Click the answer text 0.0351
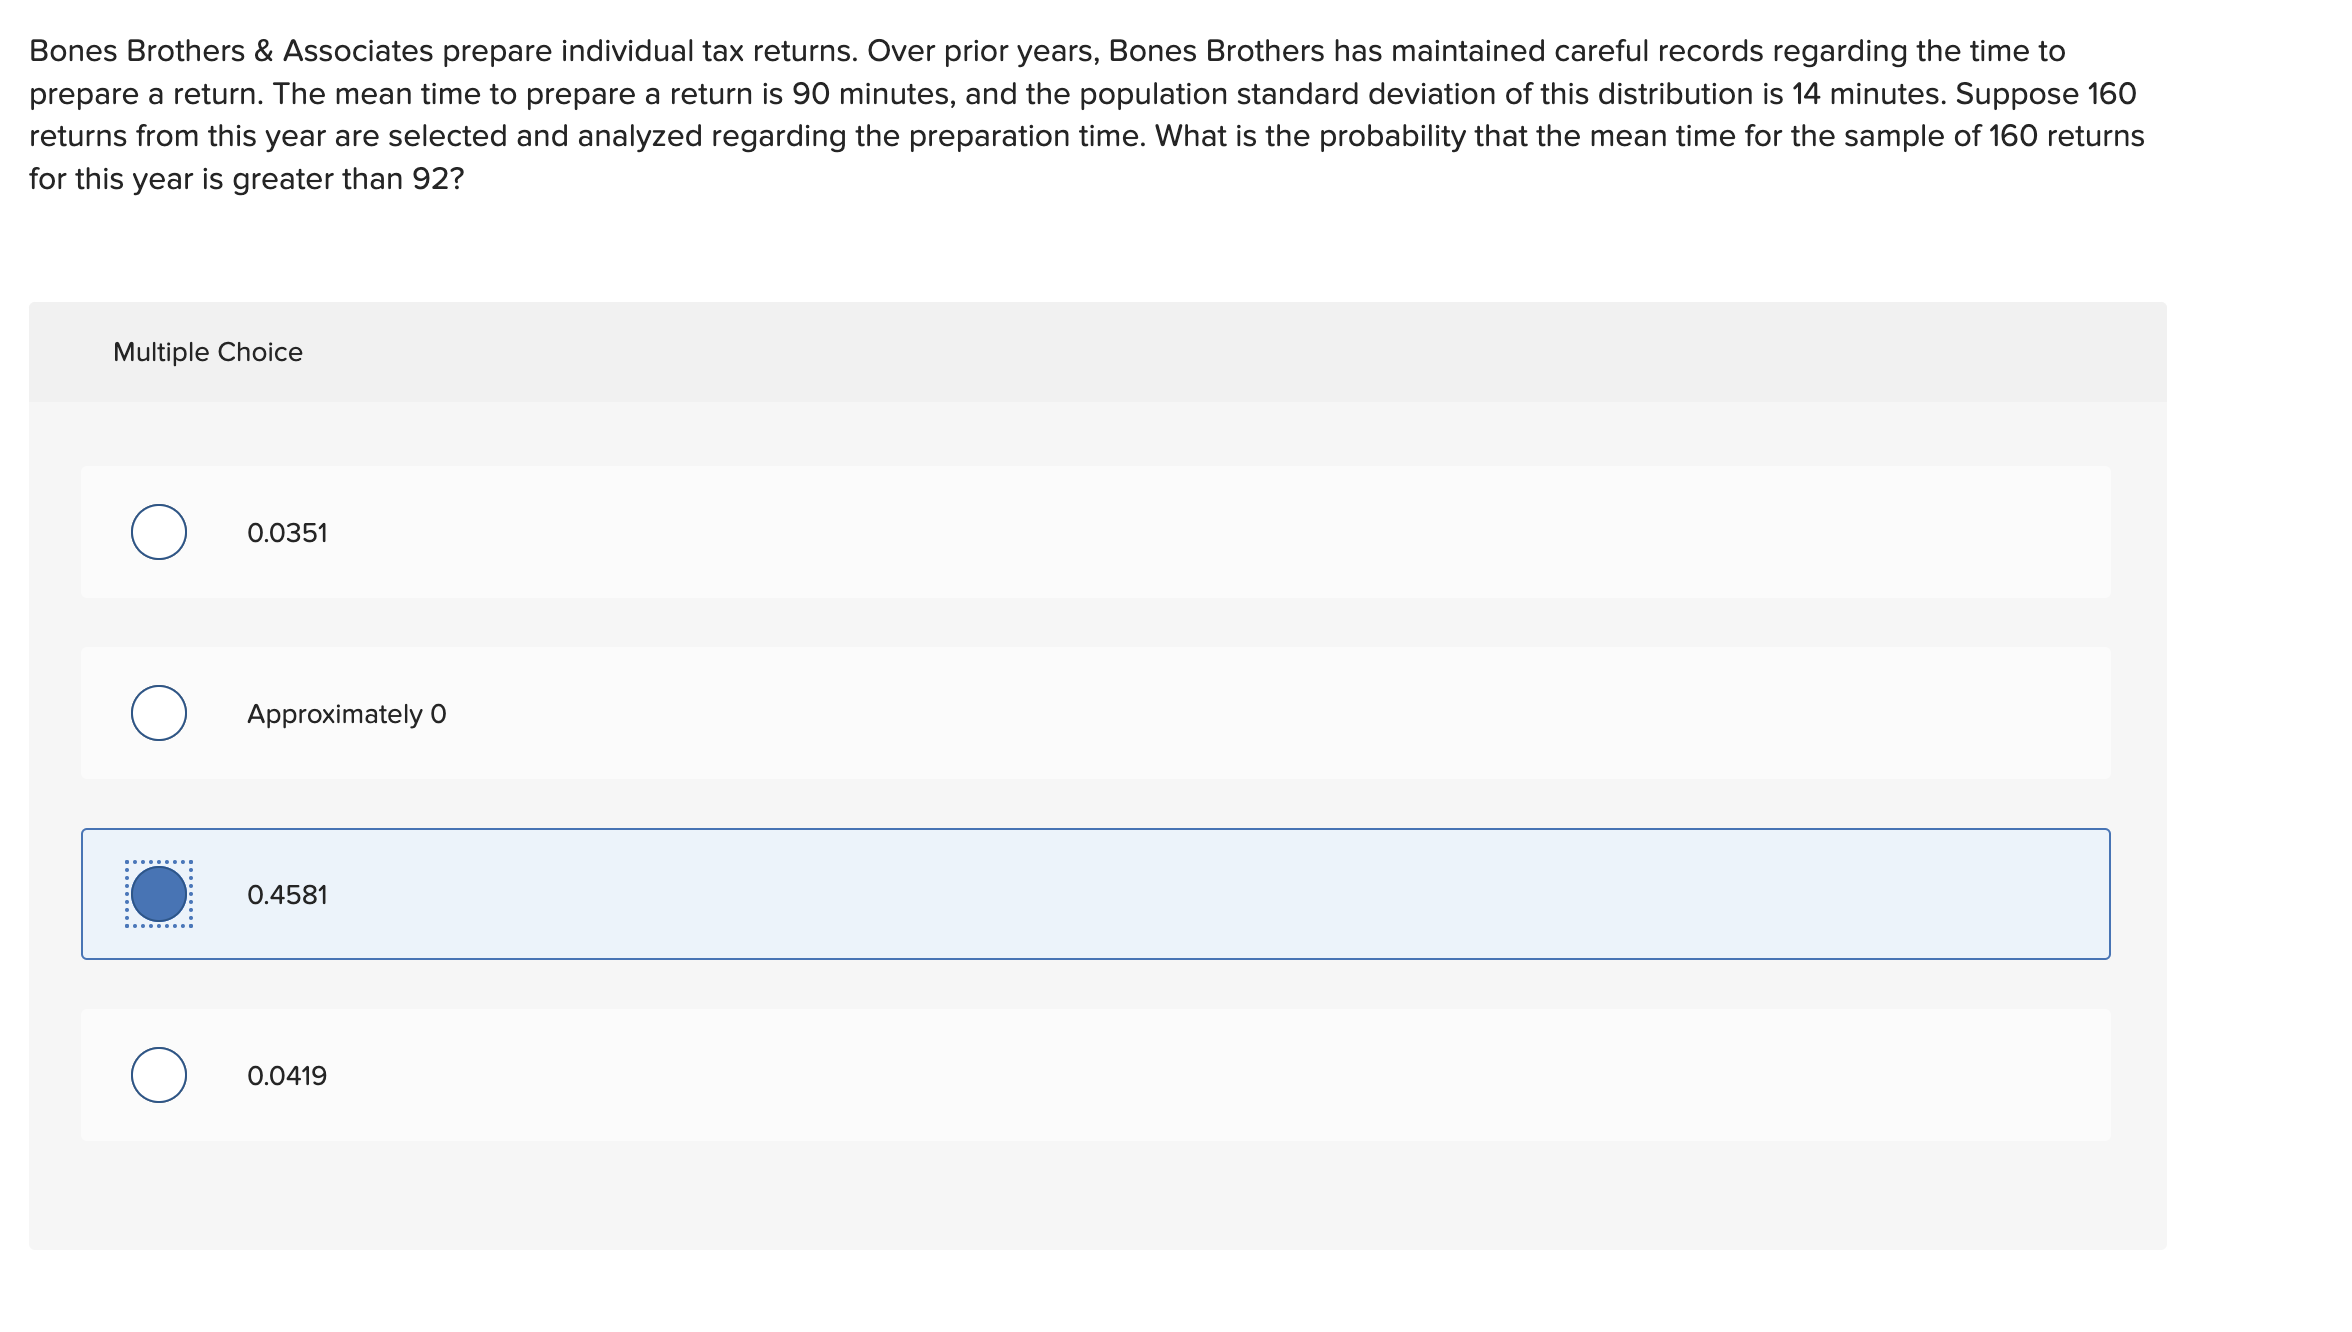 287,533
